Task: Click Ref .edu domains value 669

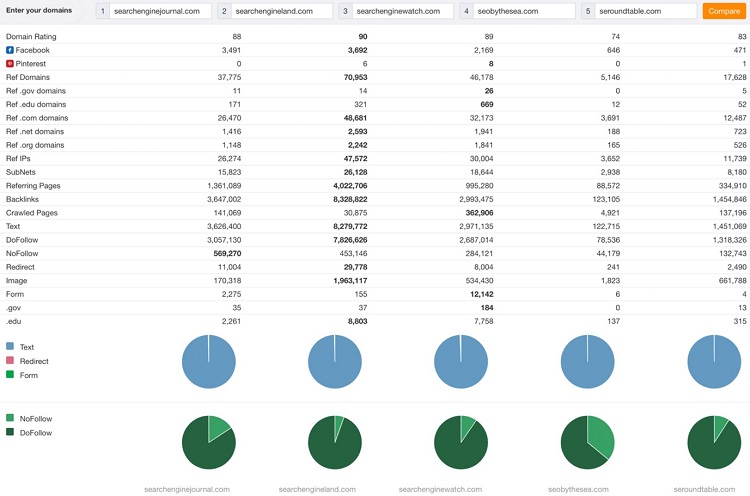Action: 487,104
